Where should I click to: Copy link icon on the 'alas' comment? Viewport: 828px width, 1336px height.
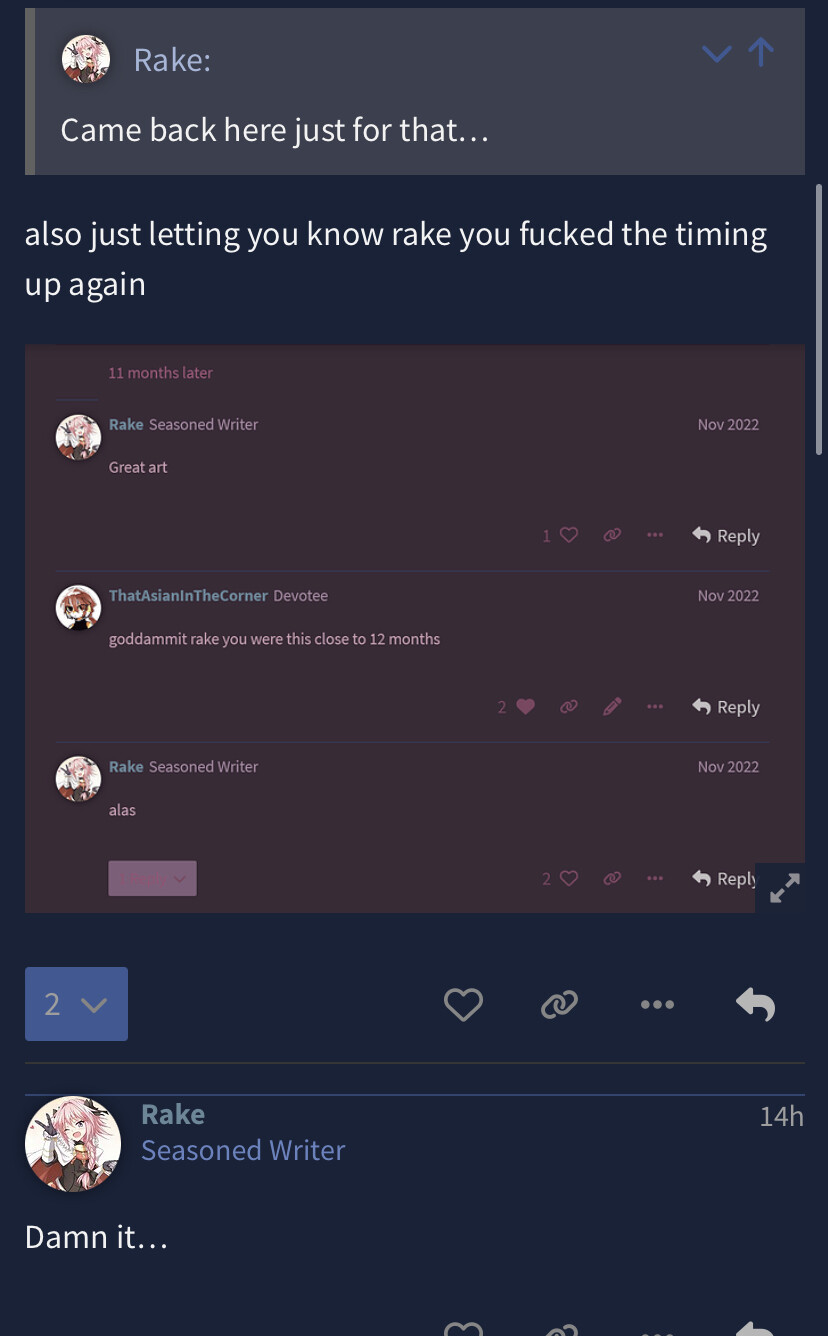pyautogui.click(x=612, y=878)
